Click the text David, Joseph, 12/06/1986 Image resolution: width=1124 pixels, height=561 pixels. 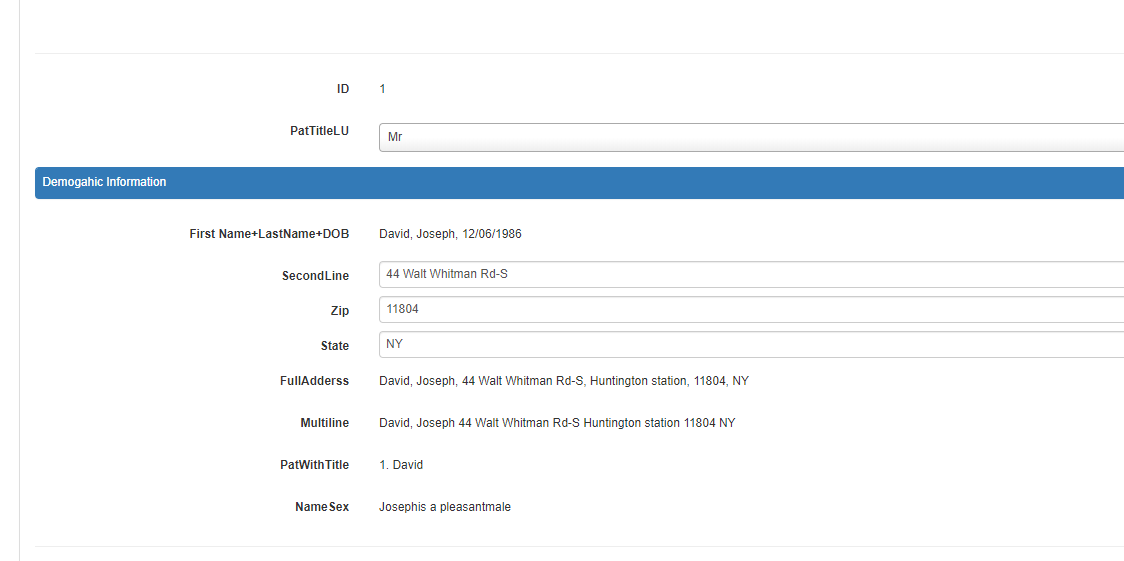coord(450,234)
